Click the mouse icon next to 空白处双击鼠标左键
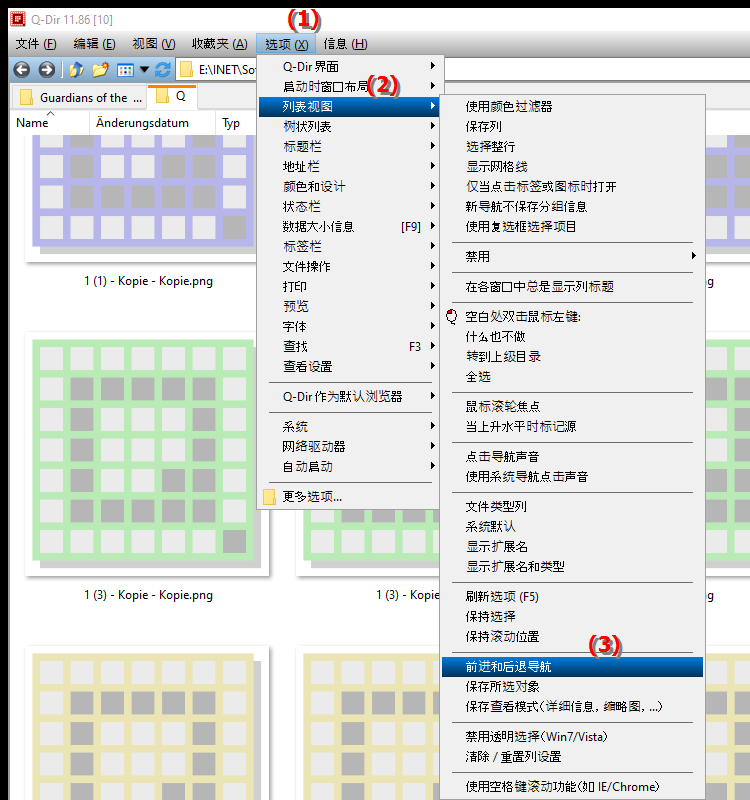This screenshot has width=750, height=800. coord(452,317)
